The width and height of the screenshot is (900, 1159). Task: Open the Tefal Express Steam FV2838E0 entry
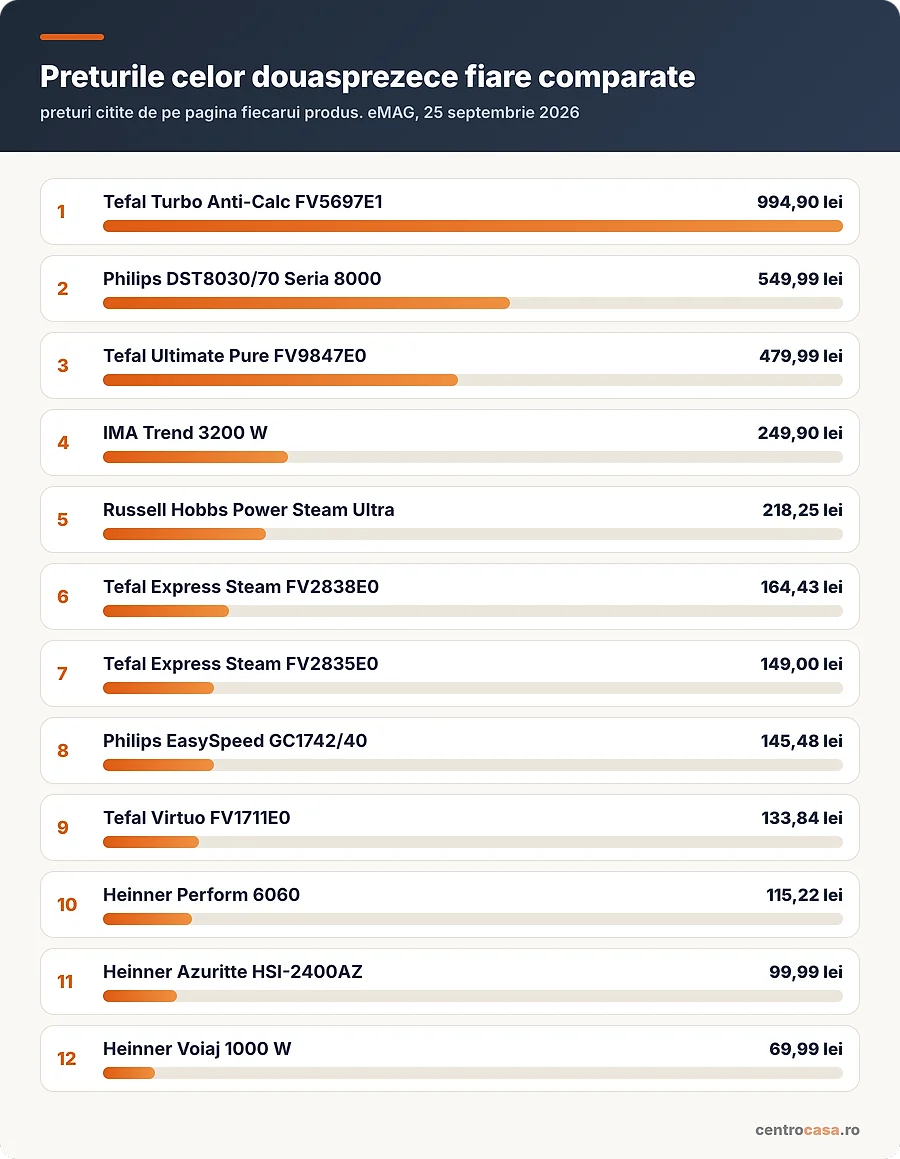[449, 597]
